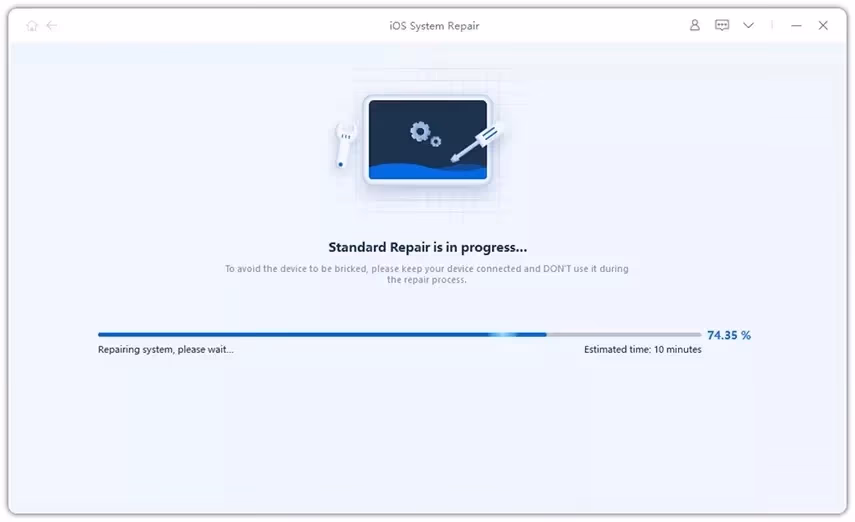Click the Home icon in title bar
This screenshot has width=855, height=522.
[32, 25]
